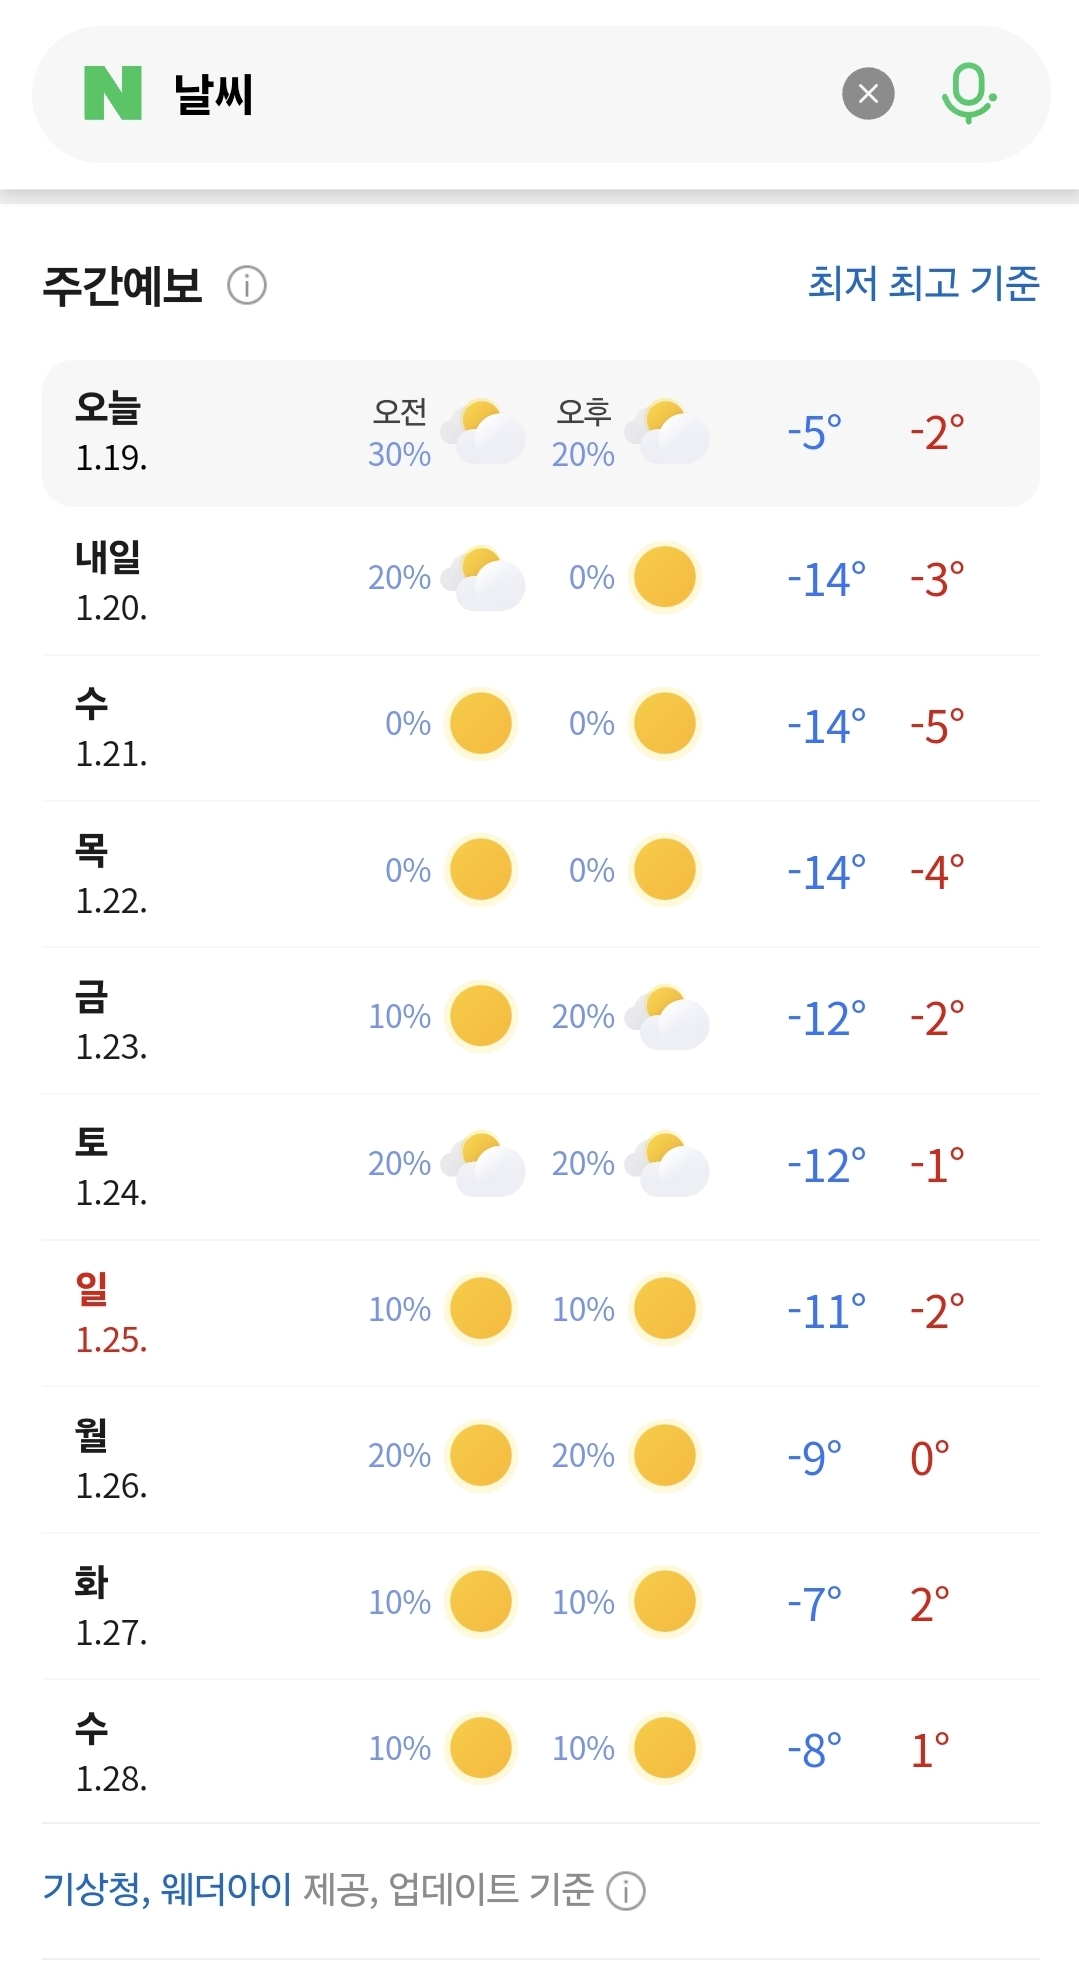Viewport: 1079px width, 1967px height.
Task: Open the 기상청 provider link
Action: point(93,1890)
